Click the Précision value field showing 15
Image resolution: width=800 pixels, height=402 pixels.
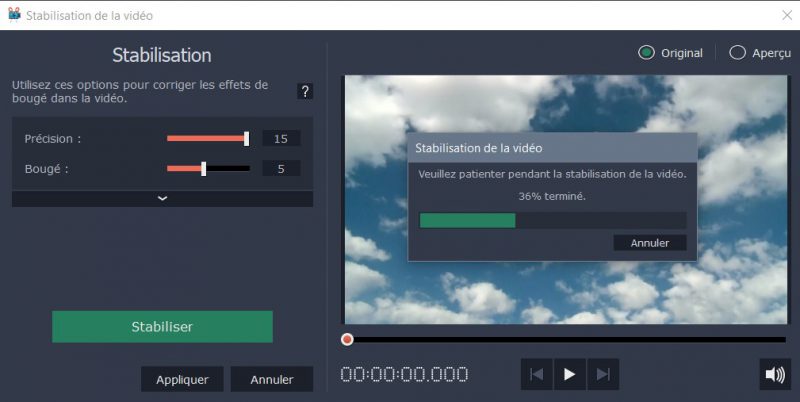point(281,139)
